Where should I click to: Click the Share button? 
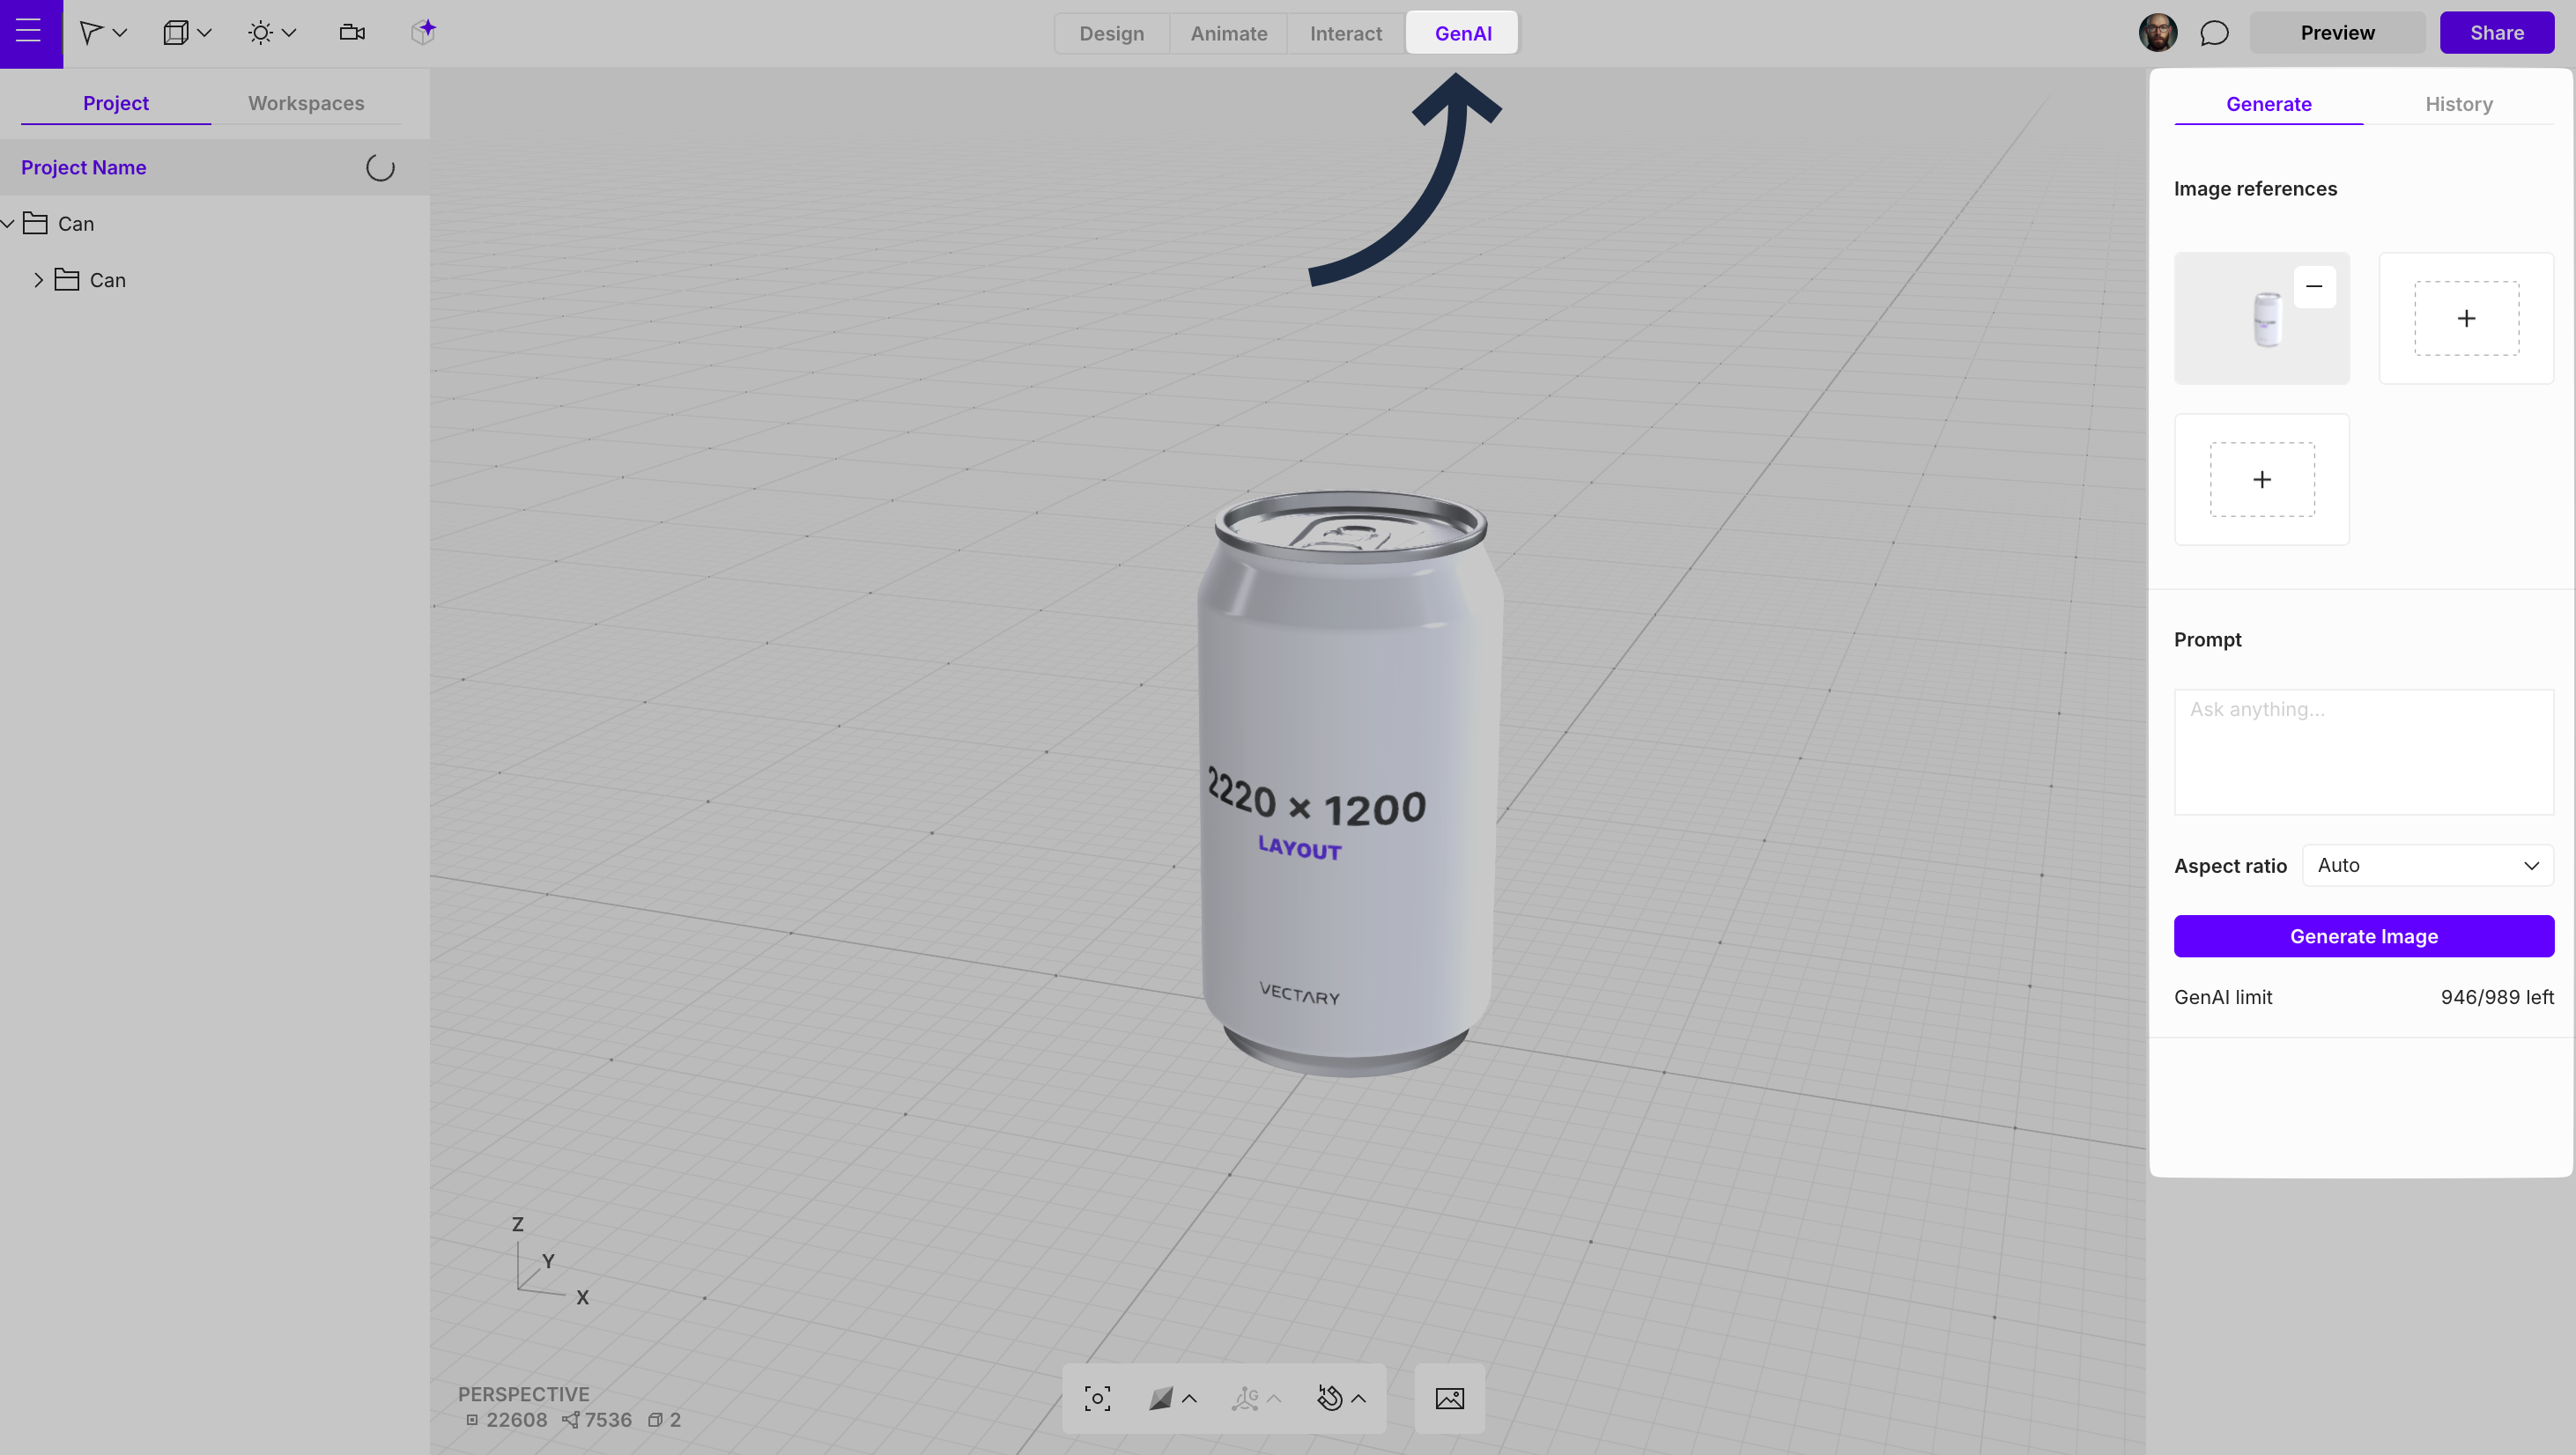2496,33
